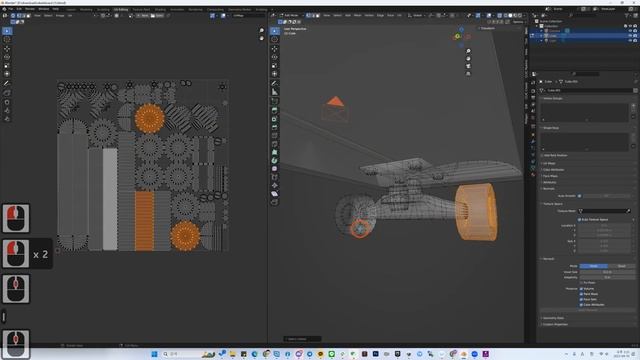Collapse the Remesh panel

click(x=549, y=259)
